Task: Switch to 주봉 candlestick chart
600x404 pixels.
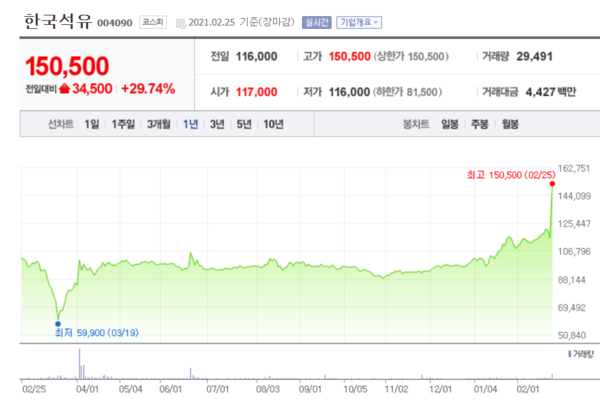Action: 480,124
